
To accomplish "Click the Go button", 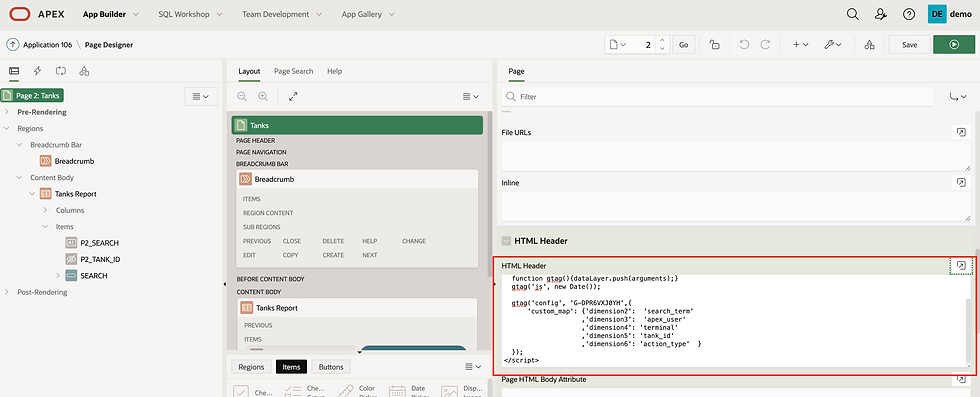I will point(684,45).
